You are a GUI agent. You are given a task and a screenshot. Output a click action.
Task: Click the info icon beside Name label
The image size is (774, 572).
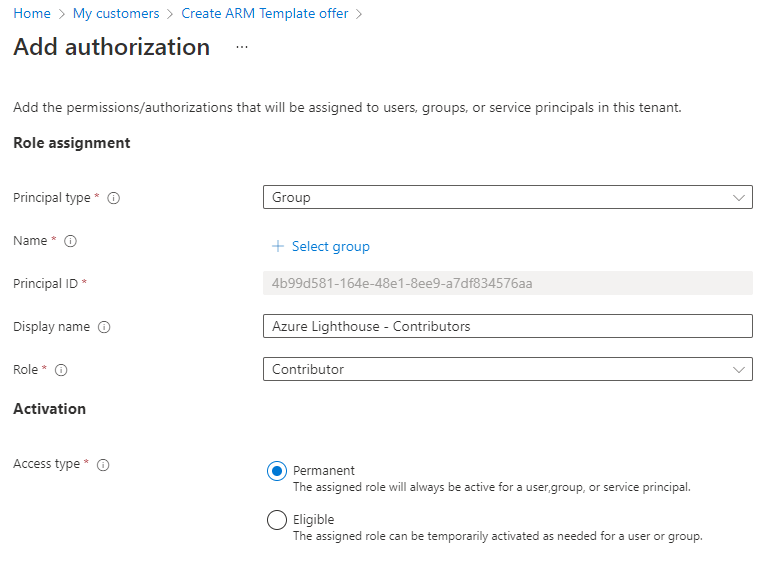(71, 241)
